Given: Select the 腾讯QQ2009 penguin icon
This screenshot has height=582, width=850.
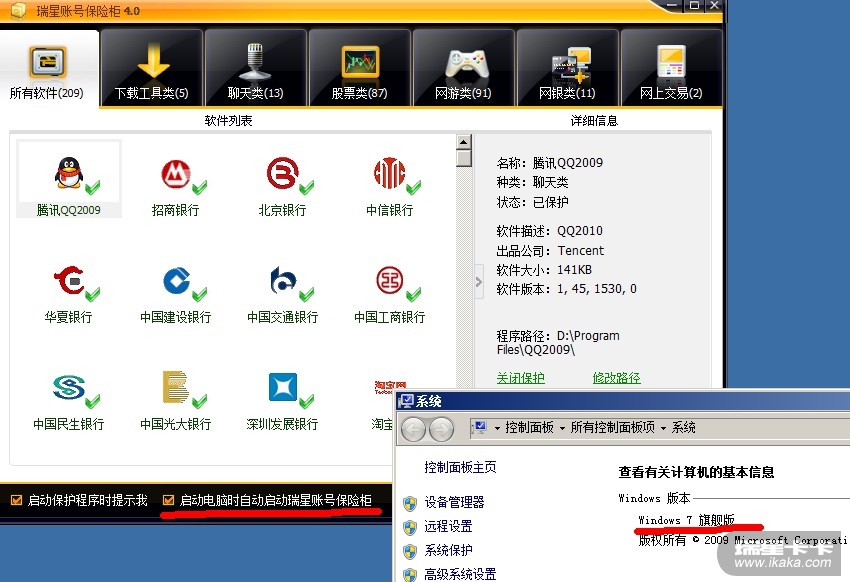Looking at the screenshot, I should (x=69, y=173).
